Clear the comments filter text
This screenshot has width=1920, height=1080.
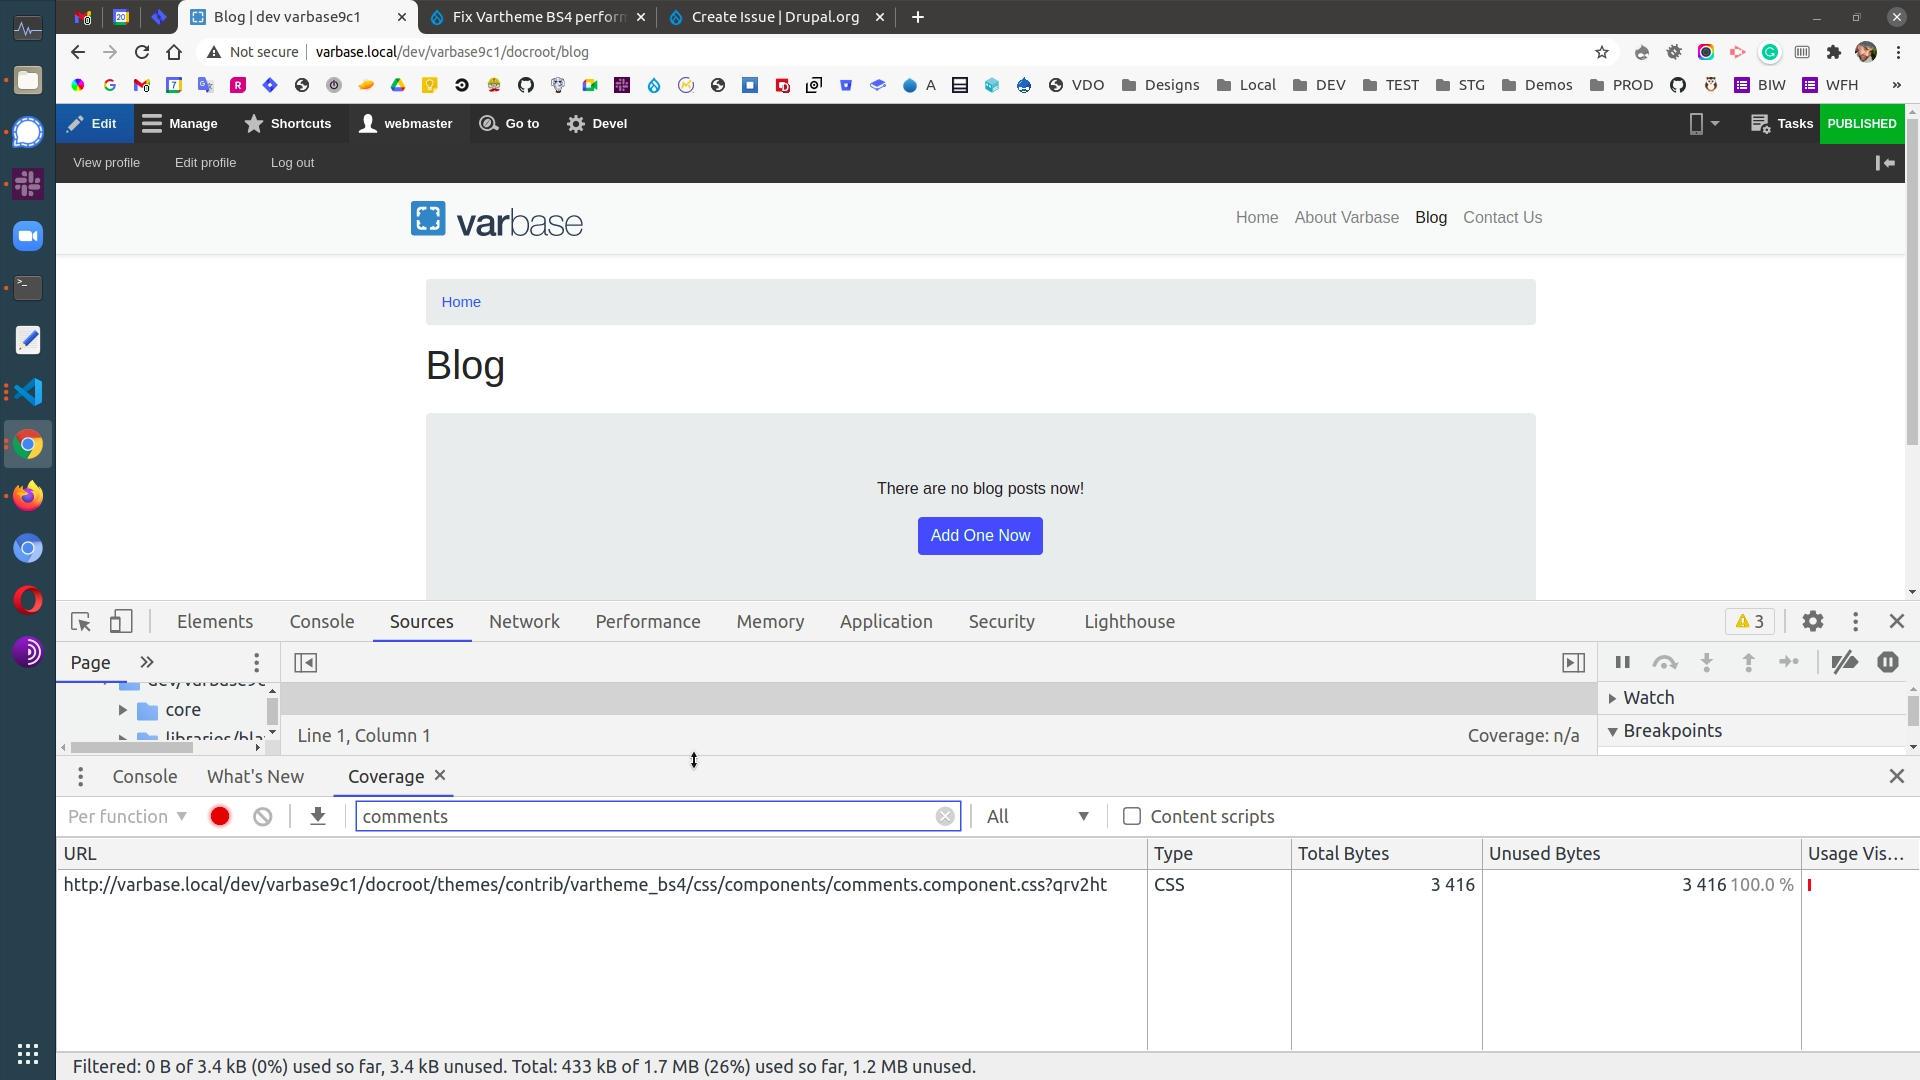(x=945, y=816)
